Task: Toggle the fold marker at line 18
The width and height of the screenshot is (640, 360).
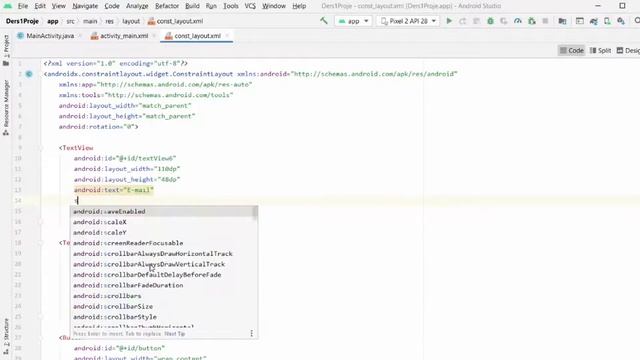Action: click(41, 243)
